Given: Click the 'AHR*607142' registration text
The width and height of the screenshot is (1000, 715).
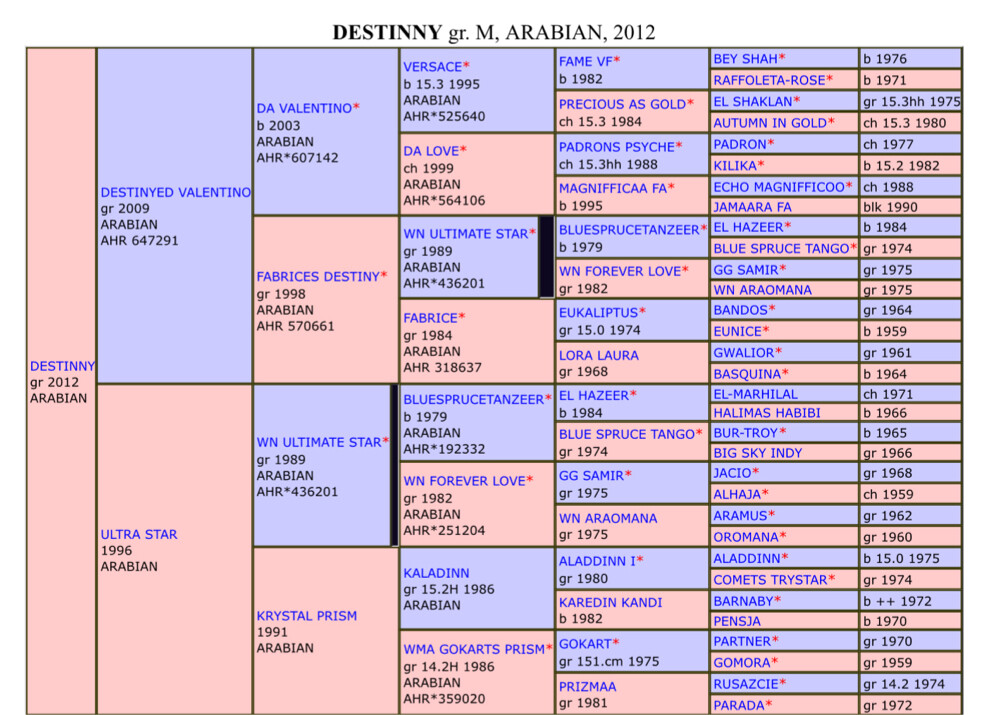Looking at the screenshot, I should (x=297, y=158).
